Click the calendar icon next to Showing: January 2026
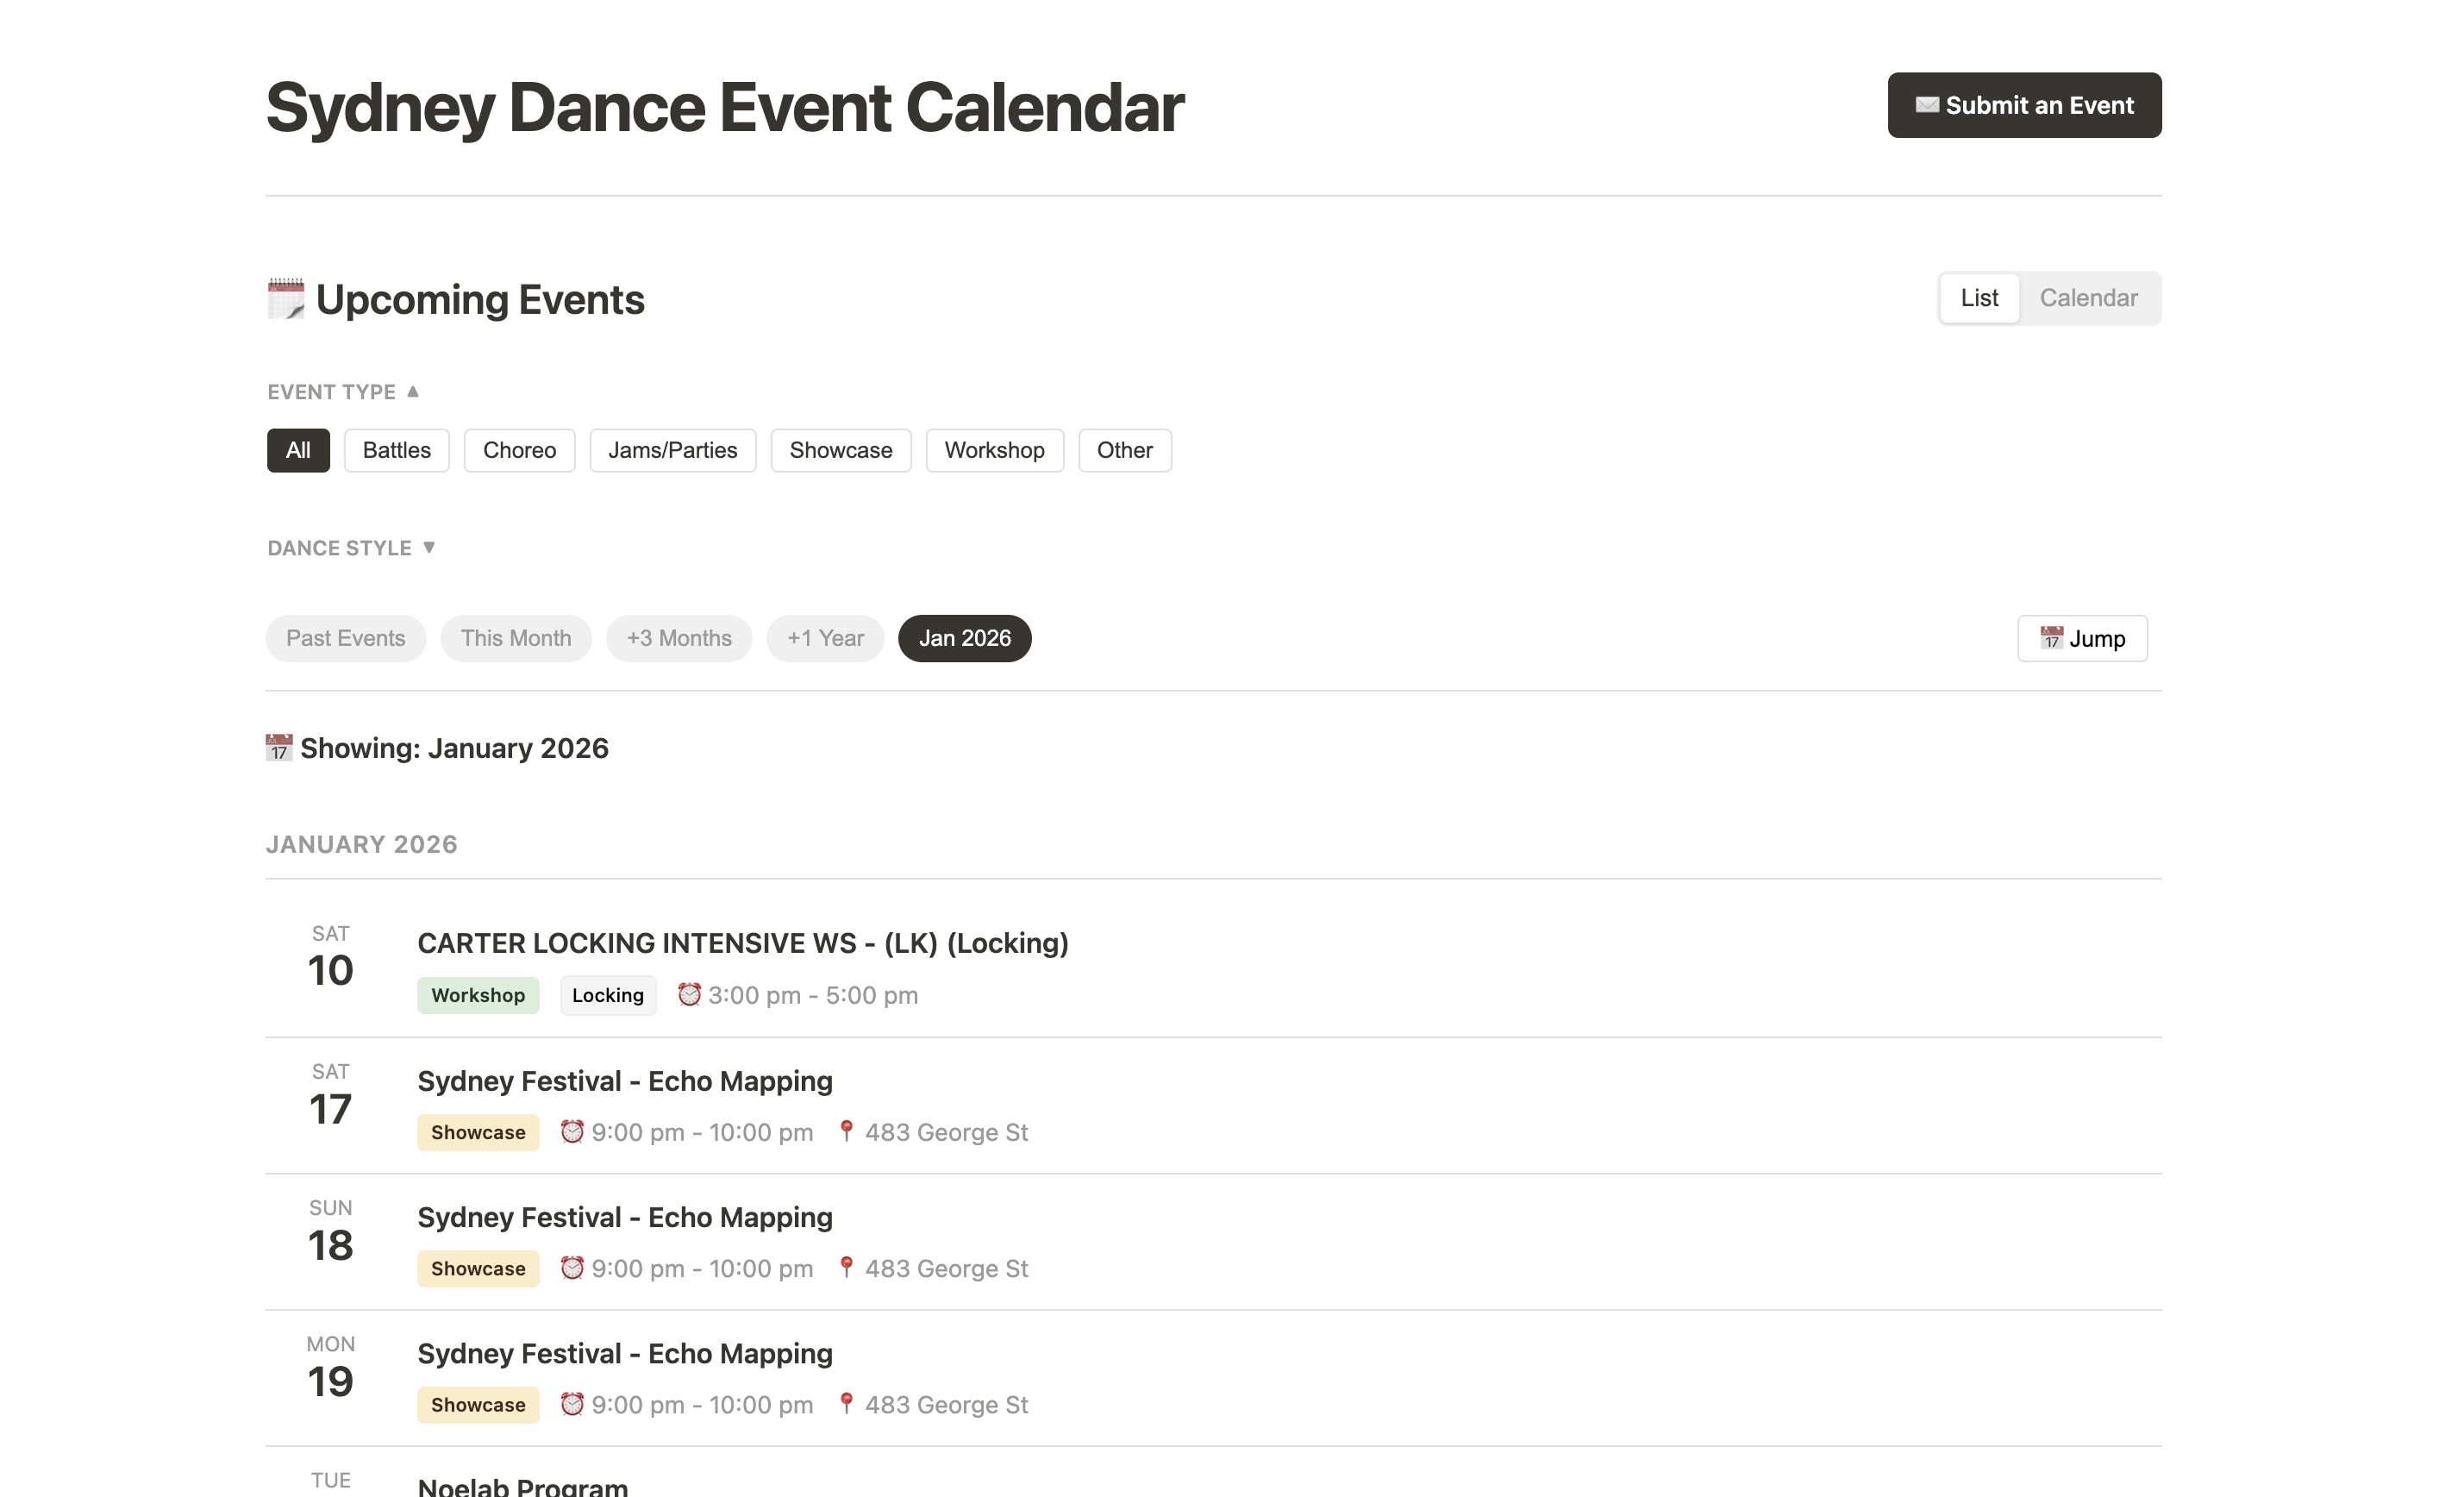Screen dimensions: 2464x1497 pyautogui.click(x=279, y=747)
